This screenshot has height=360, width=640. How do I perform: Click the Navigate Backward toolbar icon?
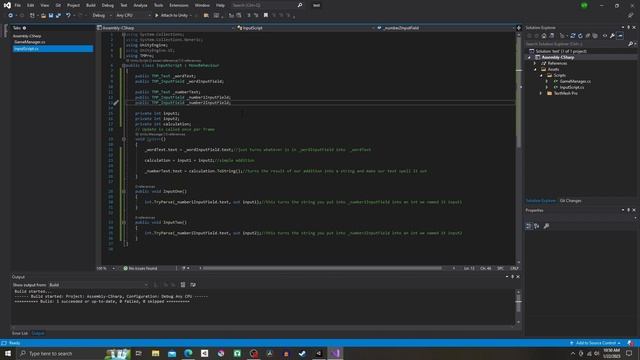(11, 16)
